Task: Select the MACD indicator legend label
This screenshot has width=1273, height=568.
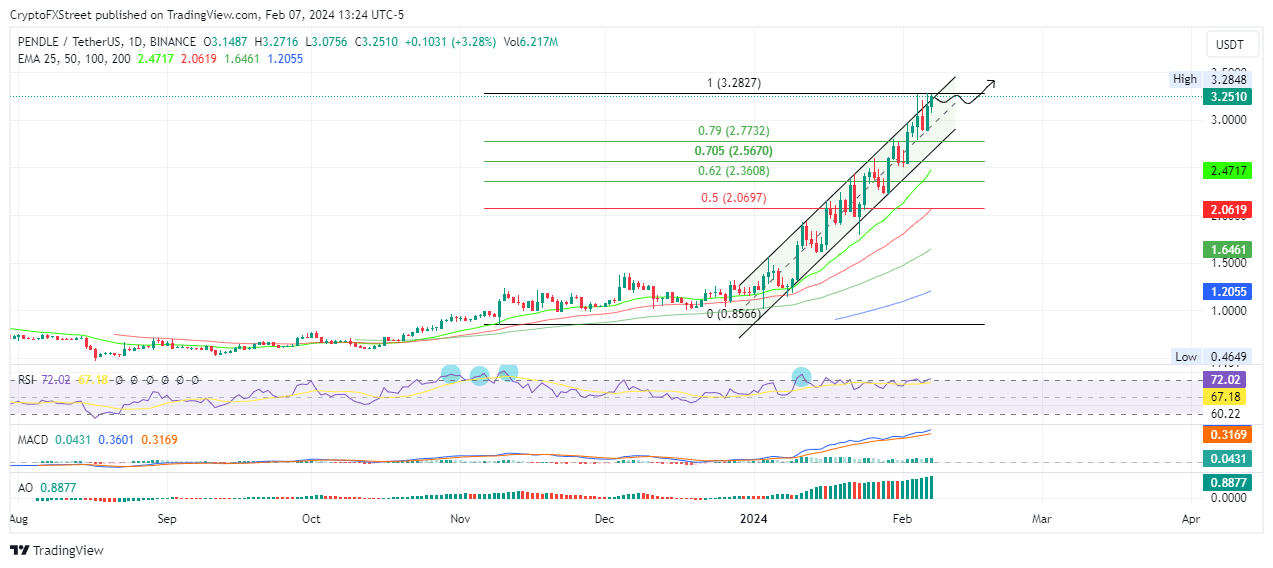Action: click(x=28, y=440)
